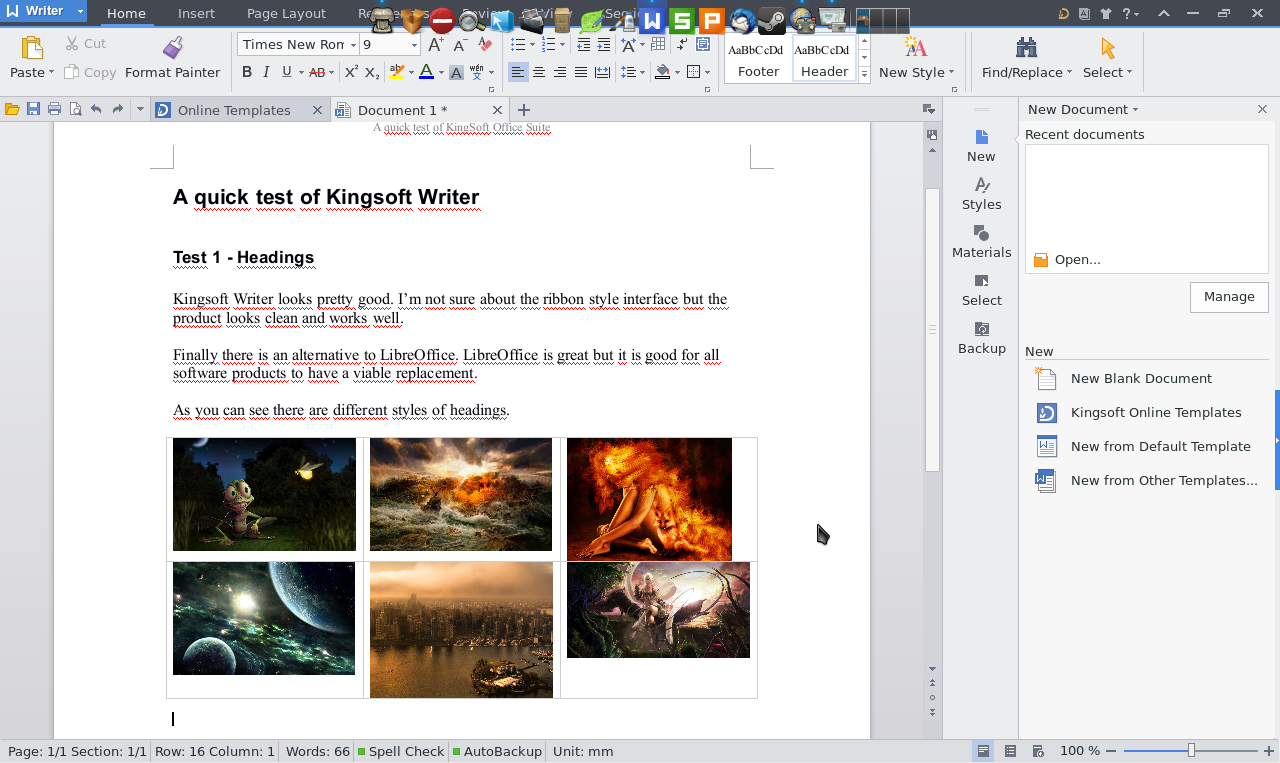Click the Open... link in Recent documents
Screen dimensions: 1280x763
coord(1077,260)
